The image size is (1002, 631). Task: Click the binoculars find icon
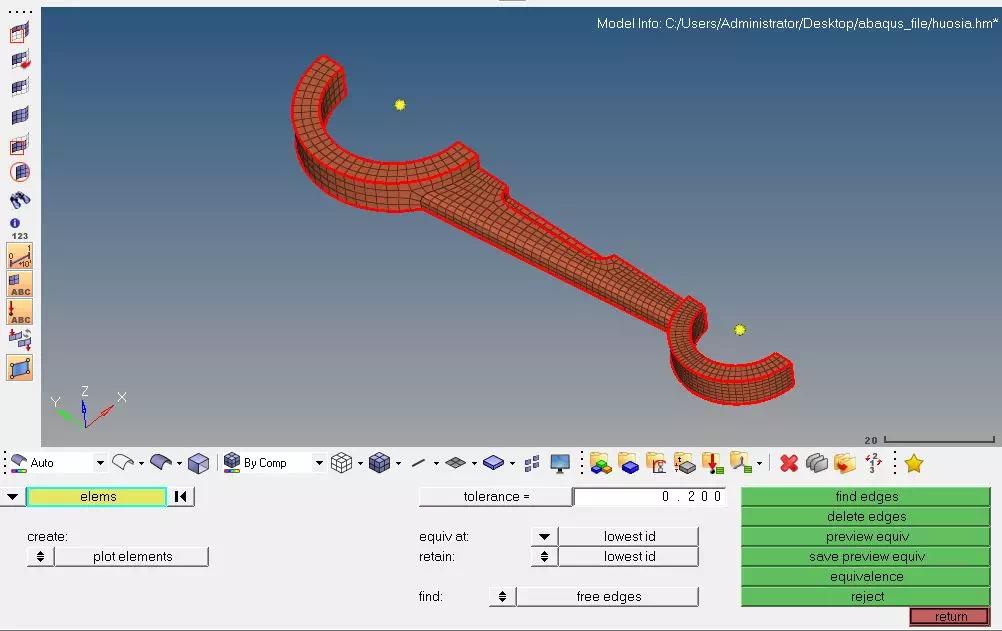coord(20,200)
